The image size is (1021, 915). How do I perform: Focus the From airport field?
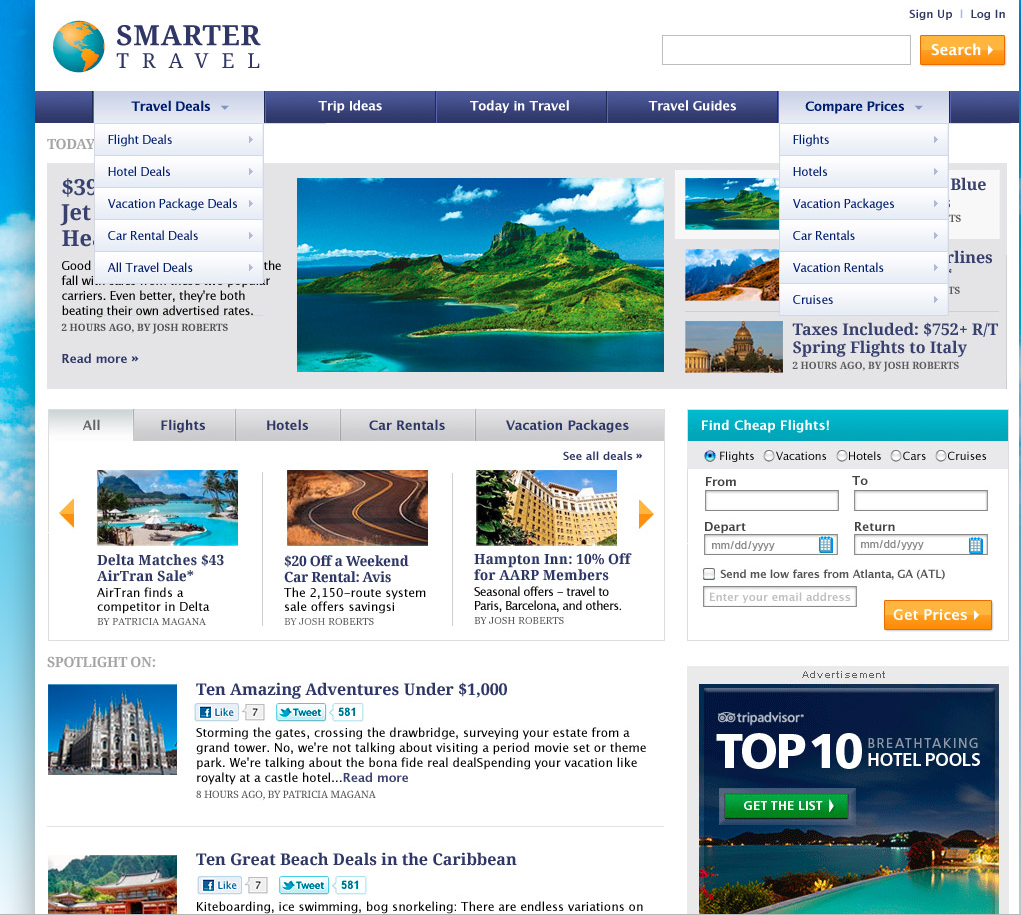pos(772,500)
